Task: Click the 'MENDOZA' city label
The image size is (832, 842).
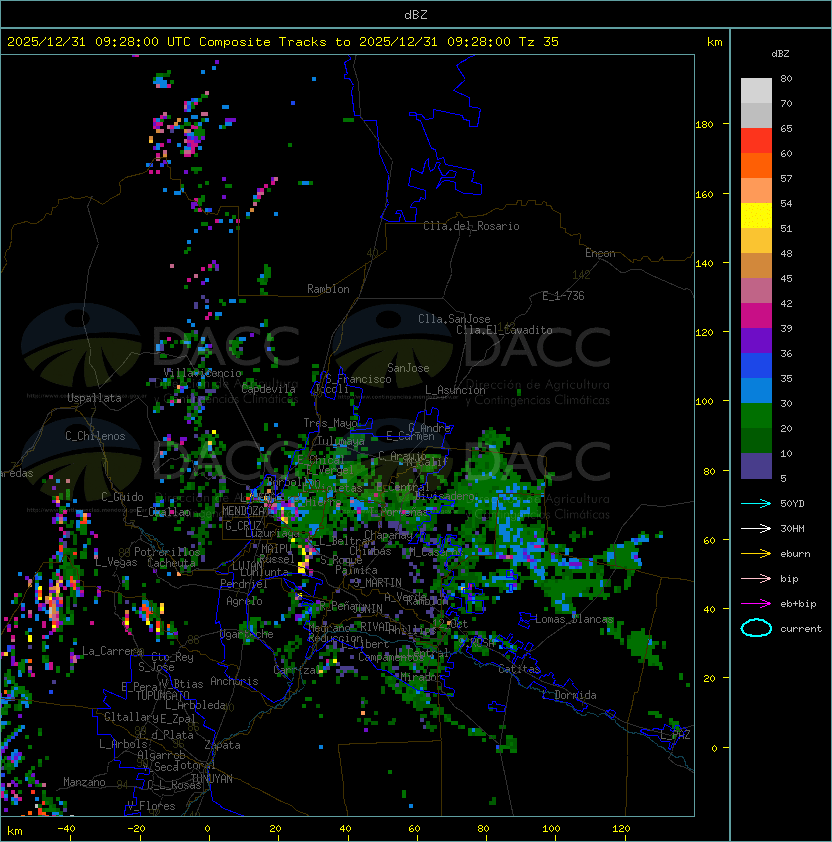Action: click(243, 511)
